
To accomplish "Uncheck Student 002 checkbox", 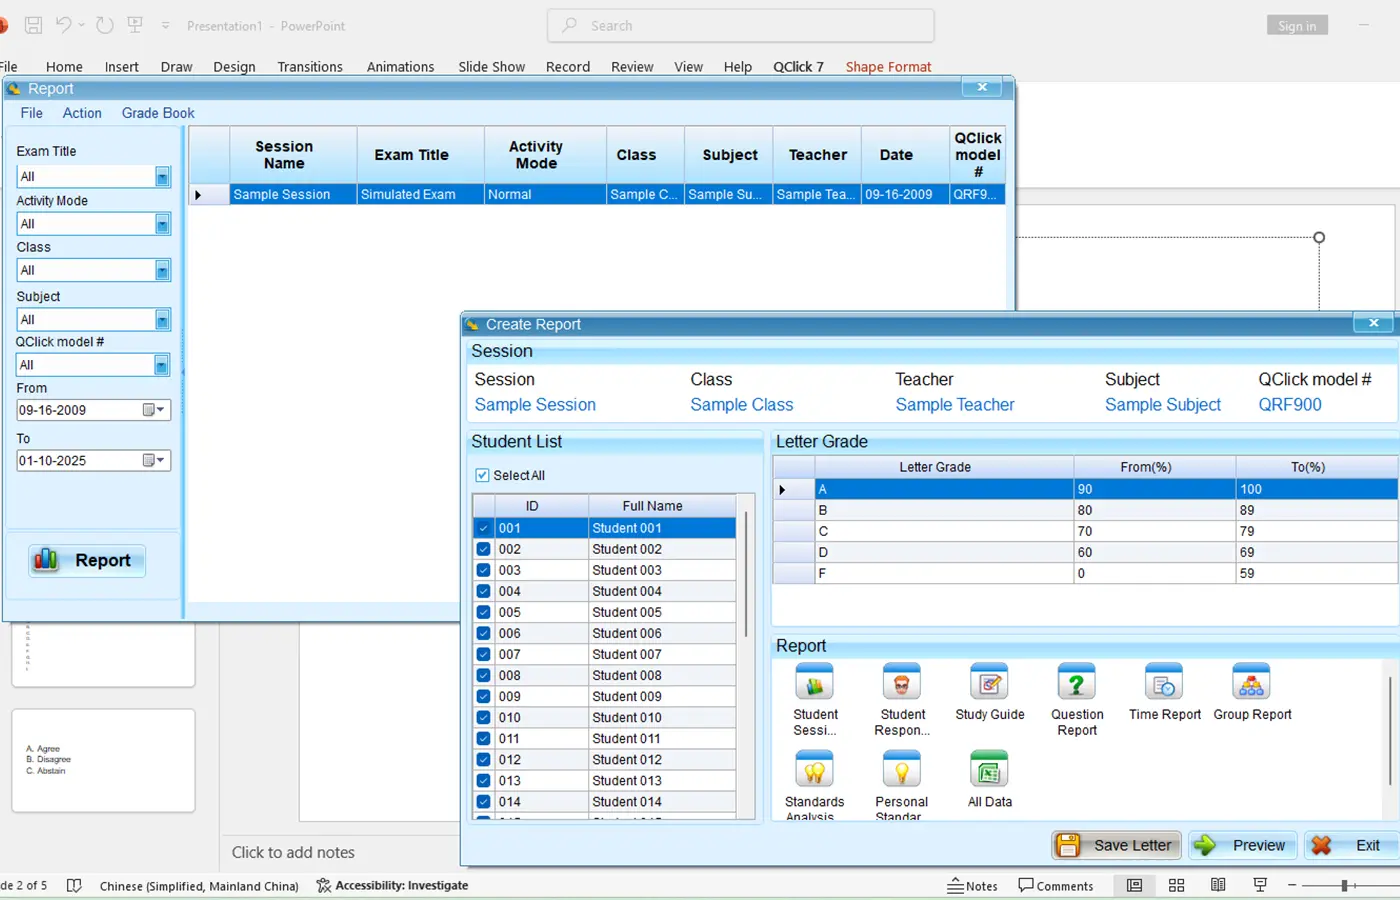I will [483, 549].
